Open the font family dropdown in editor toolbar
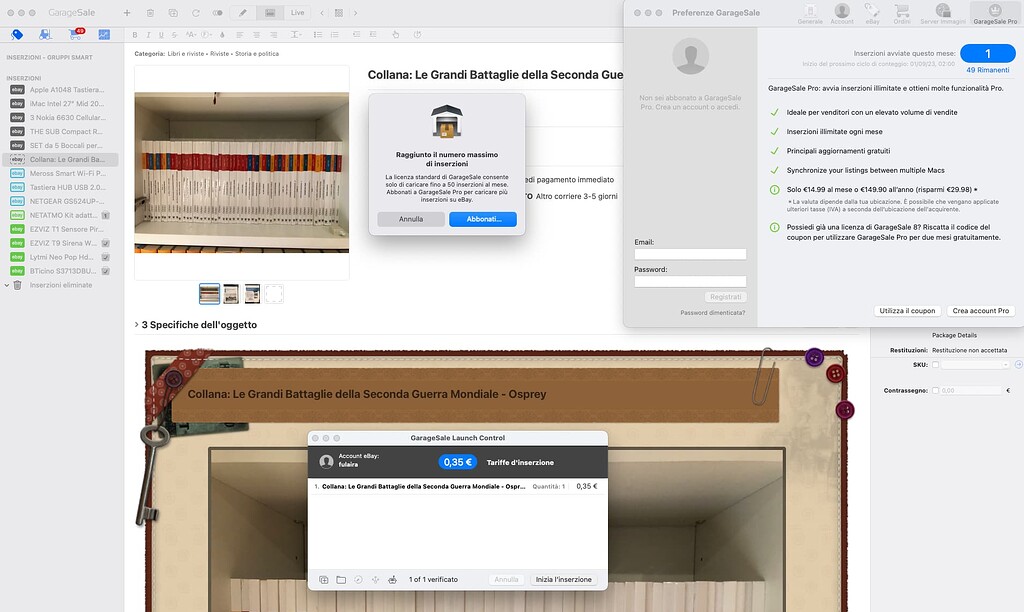This screenshot has height=612, width=1024. pos(206,35)
